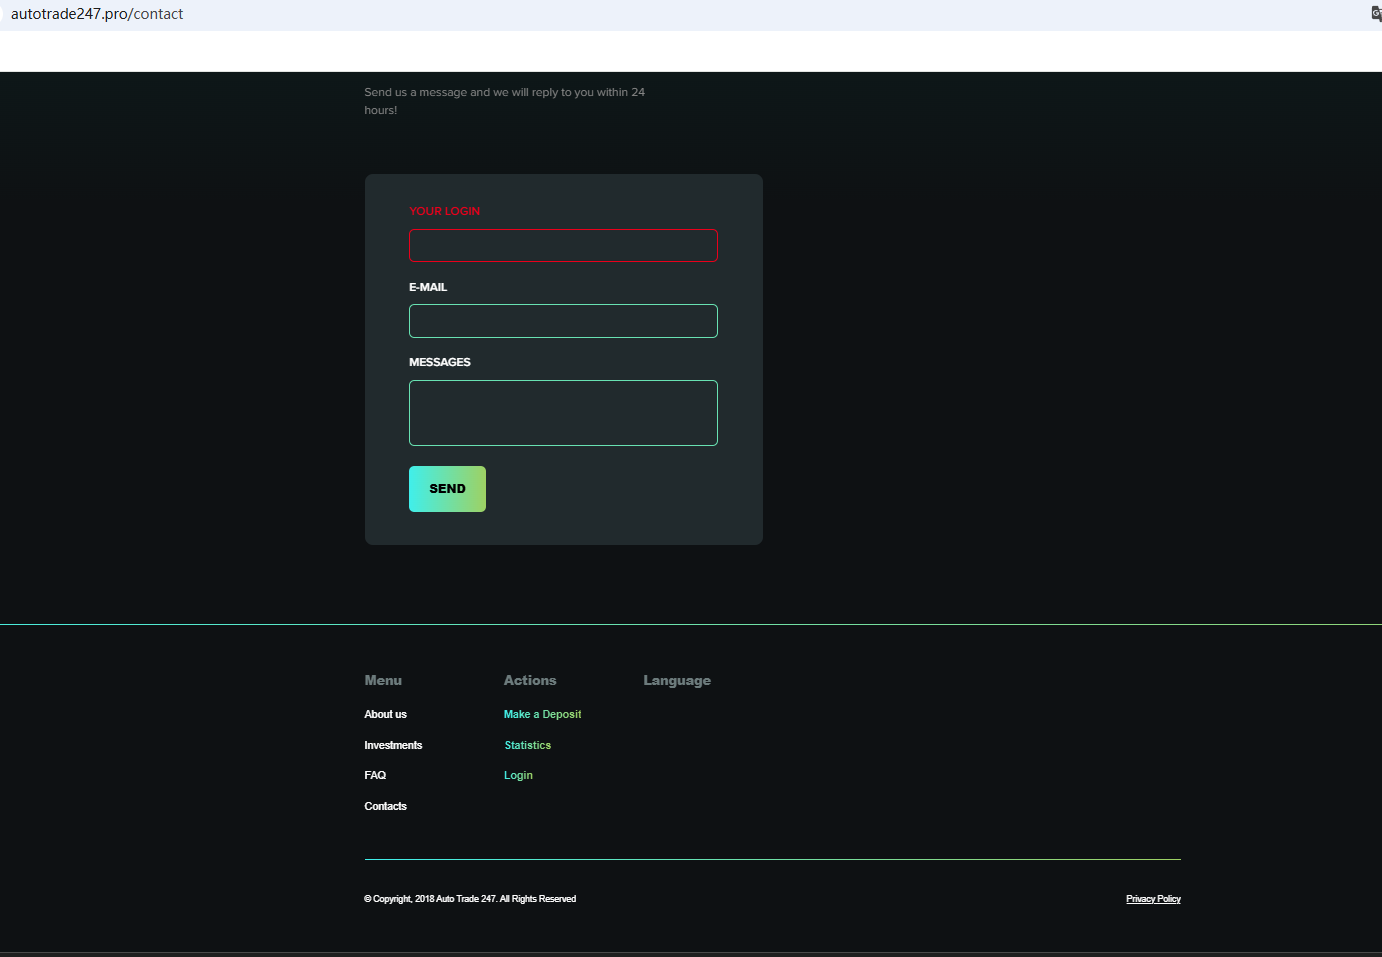Open the FAQ footer link

375,775
